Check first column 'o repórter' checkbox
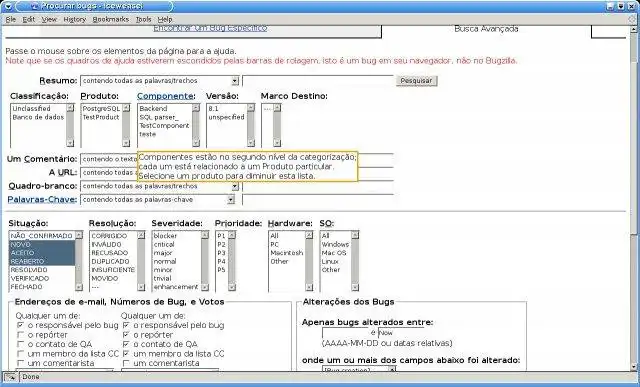Image resolution: width=640 pixels, height=387 pixels. (x=20, y=335)
